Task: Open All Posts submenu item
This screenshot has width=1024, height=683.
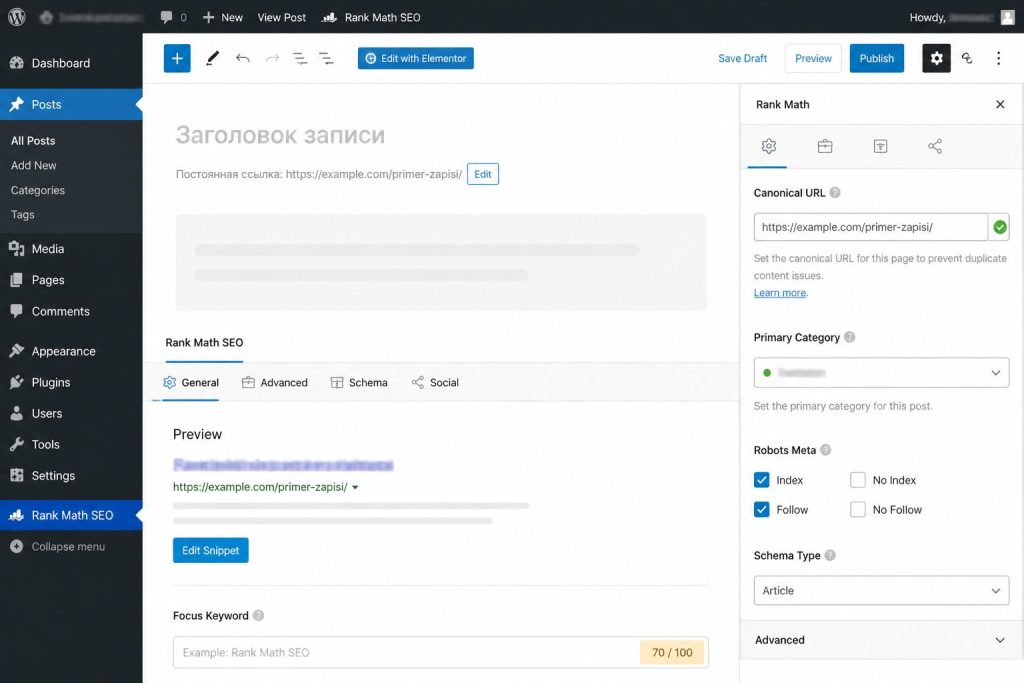Action: tap(33, 140)
